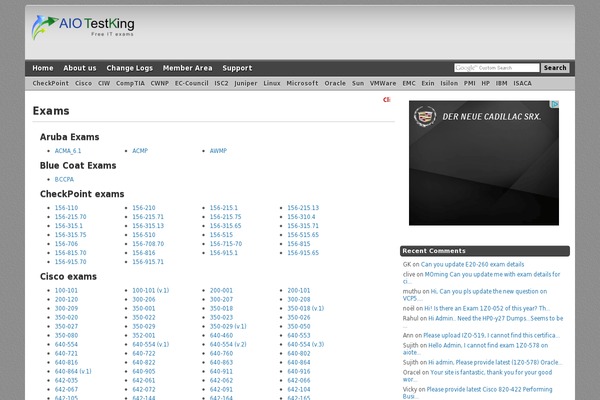Open Cisco exam 642-091
Screen dimensions: 600x400
tap(221, 389)
